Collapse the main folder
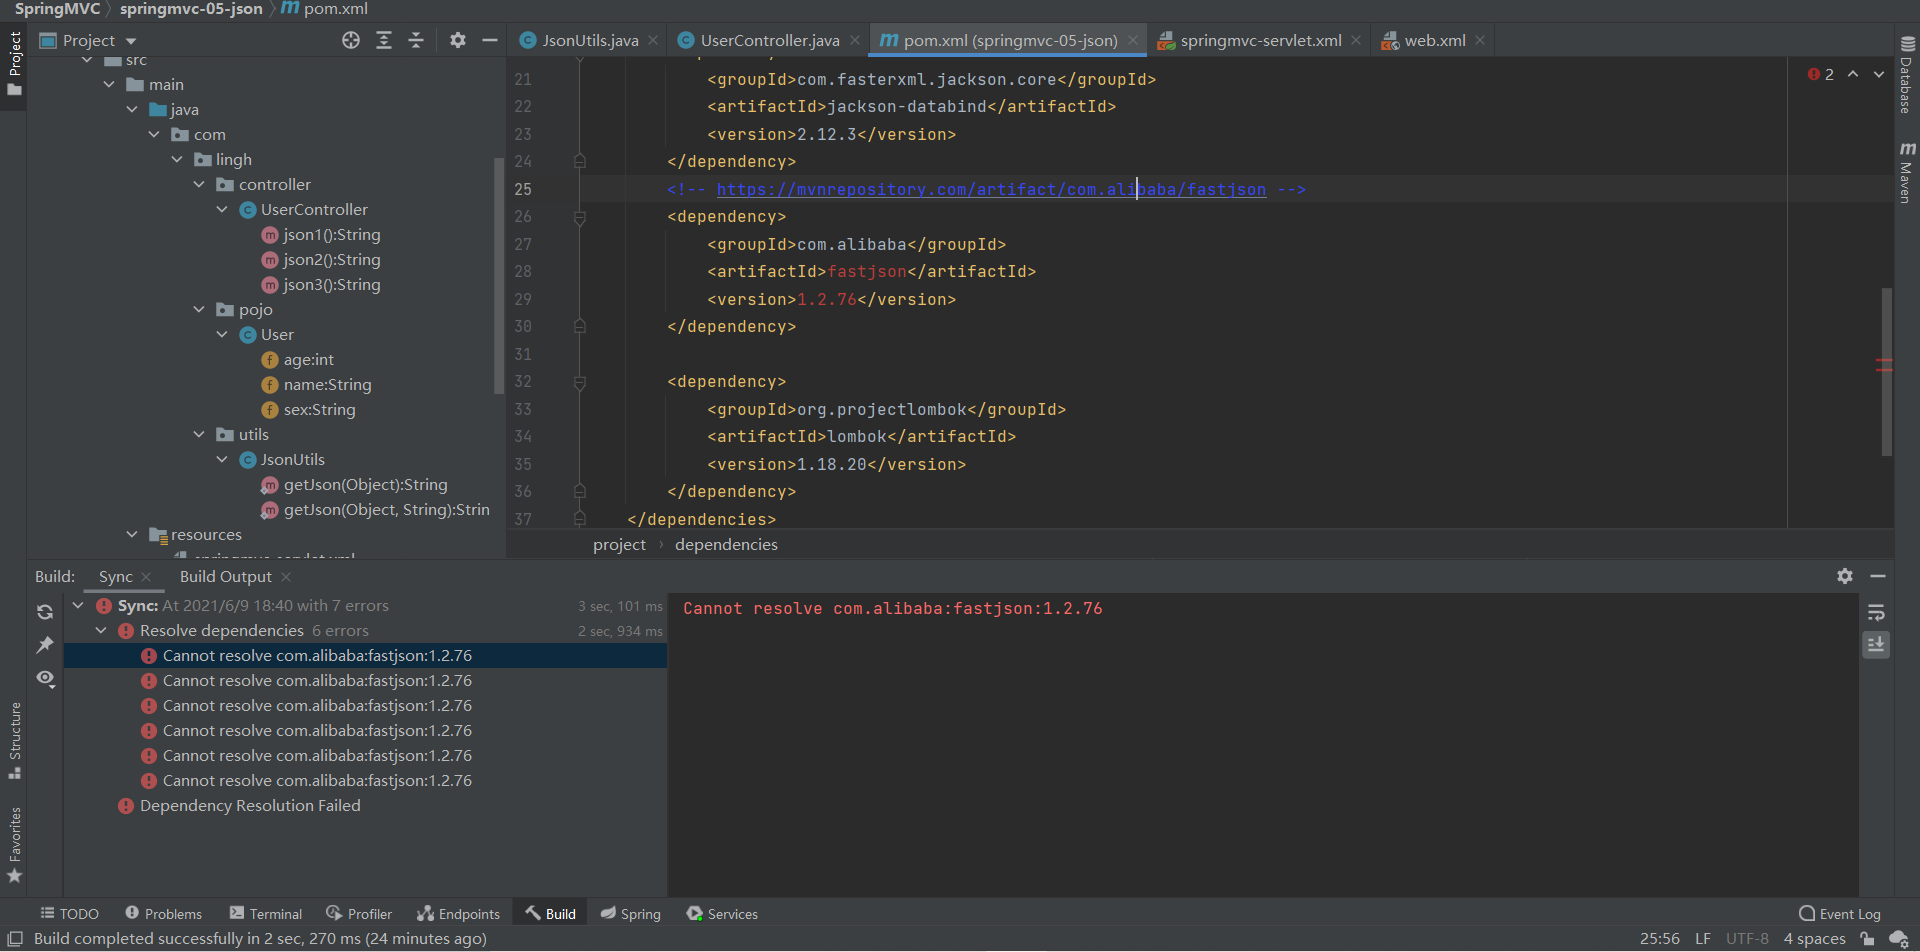Image resolution: width=1920 pixels, height=952 pixels. point(109,85)
